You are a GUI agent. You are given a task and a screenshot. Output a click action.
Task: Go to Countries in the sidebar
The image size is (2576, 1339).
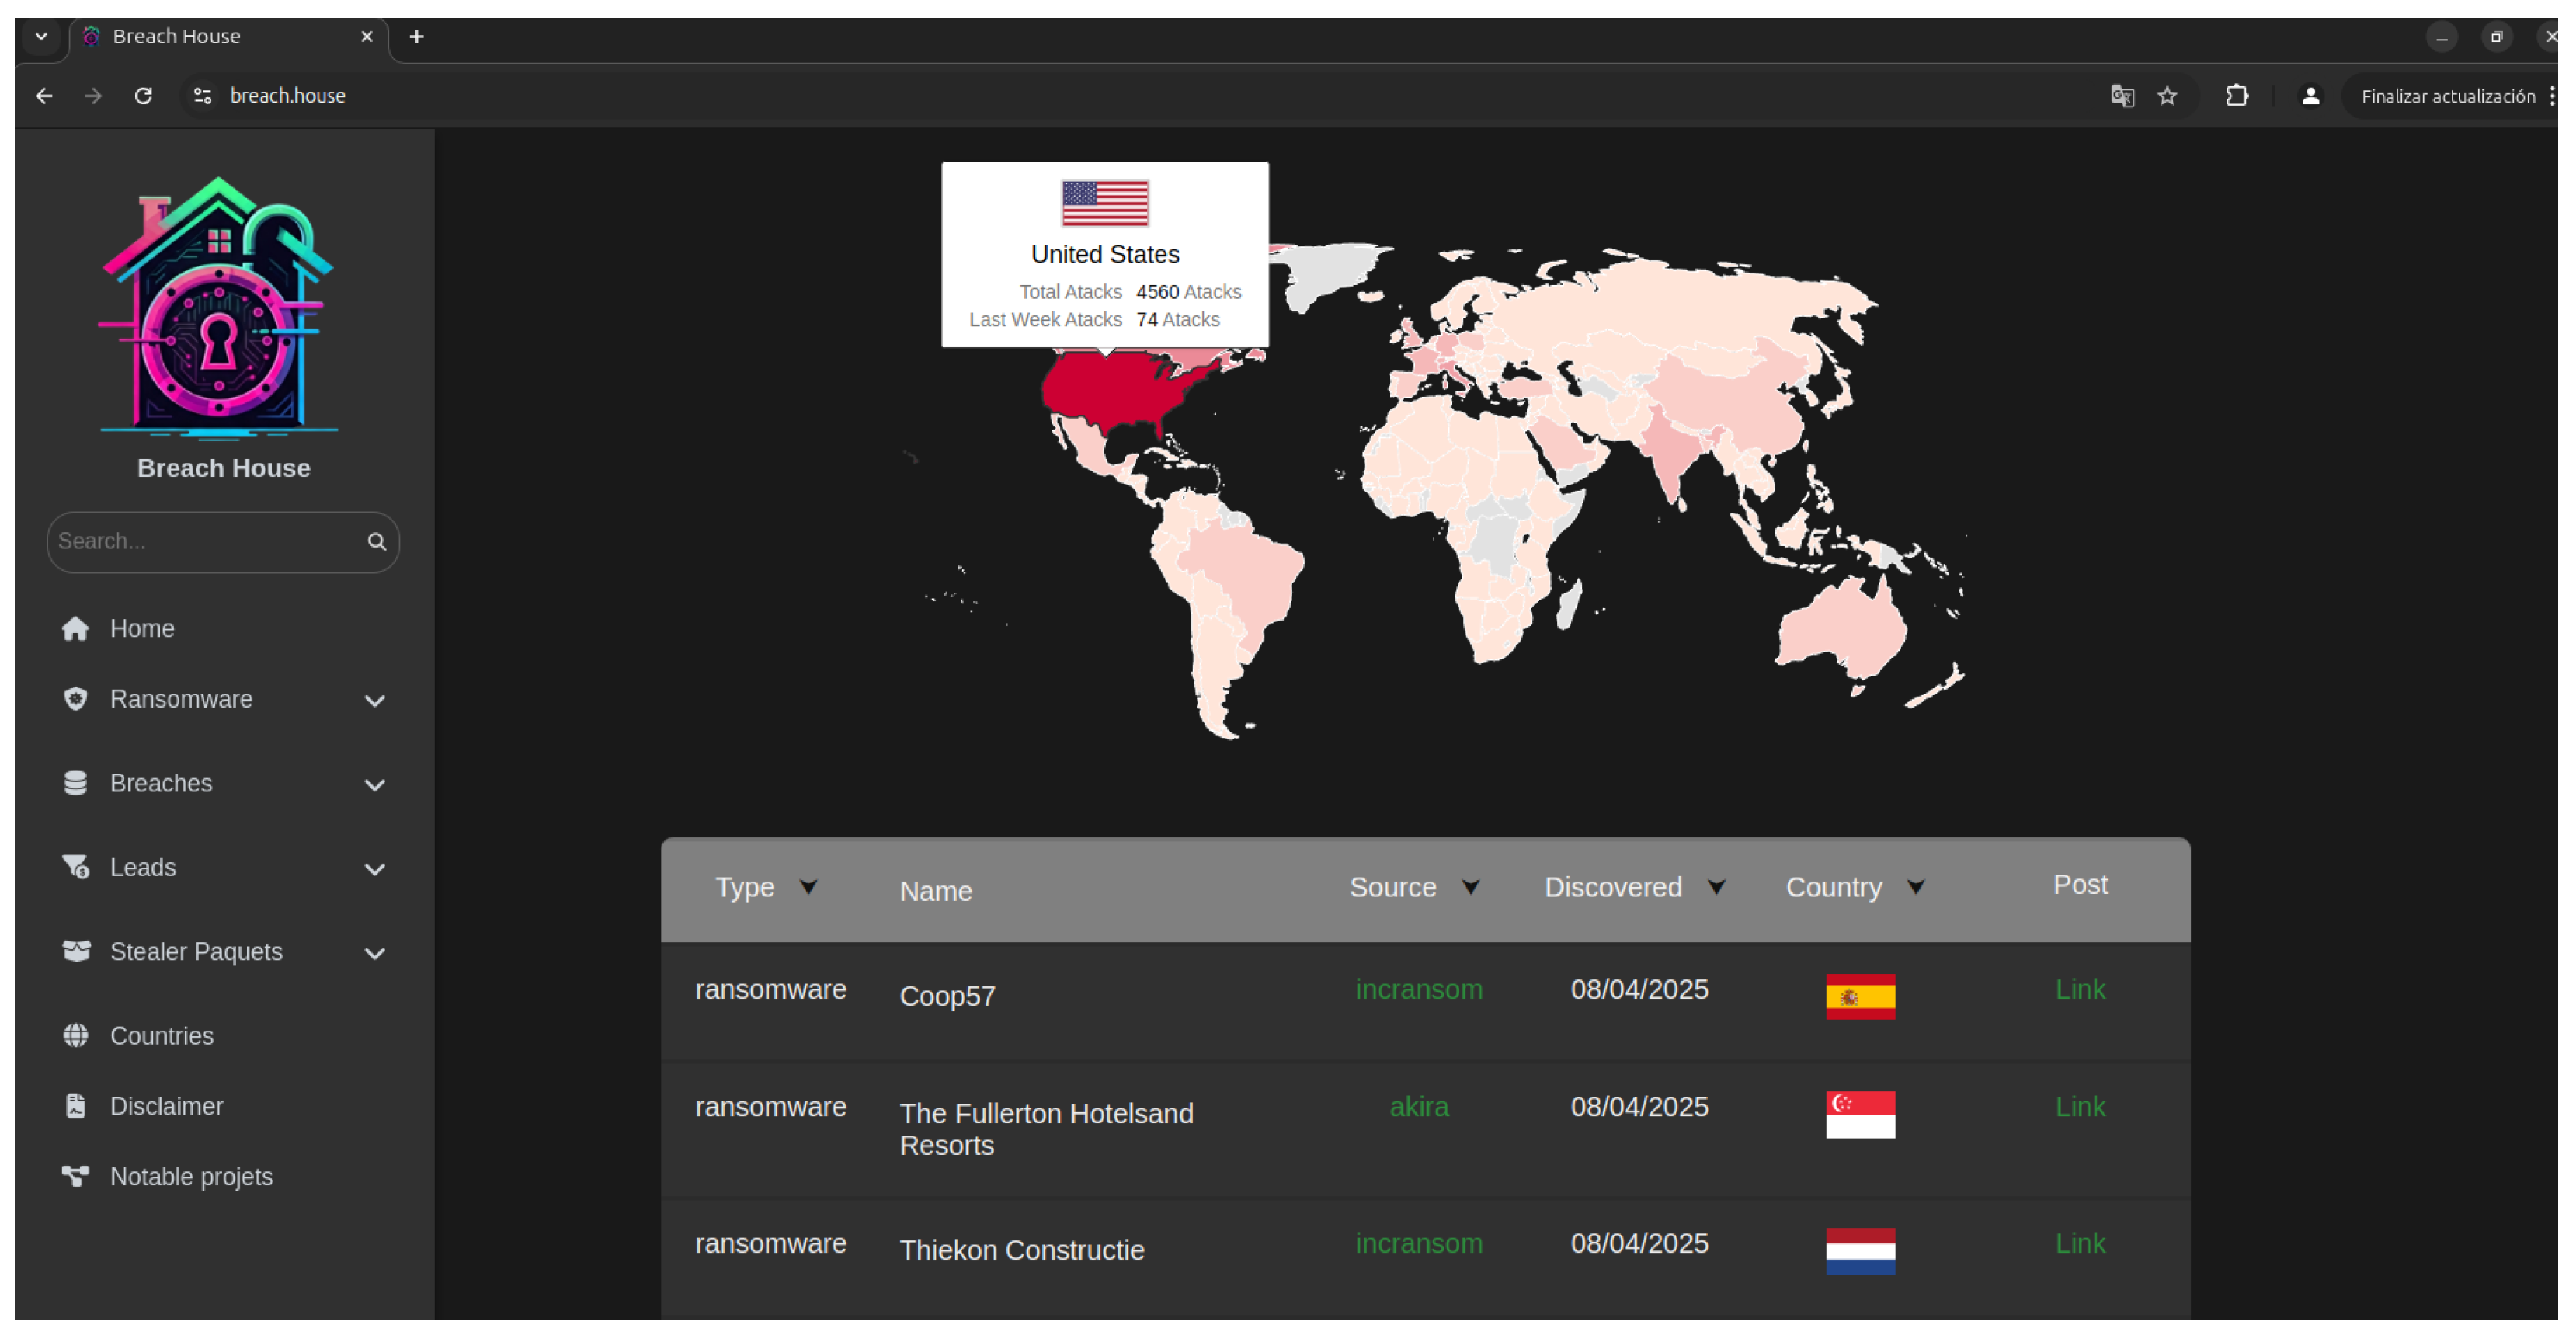[x=161, y=1036]
